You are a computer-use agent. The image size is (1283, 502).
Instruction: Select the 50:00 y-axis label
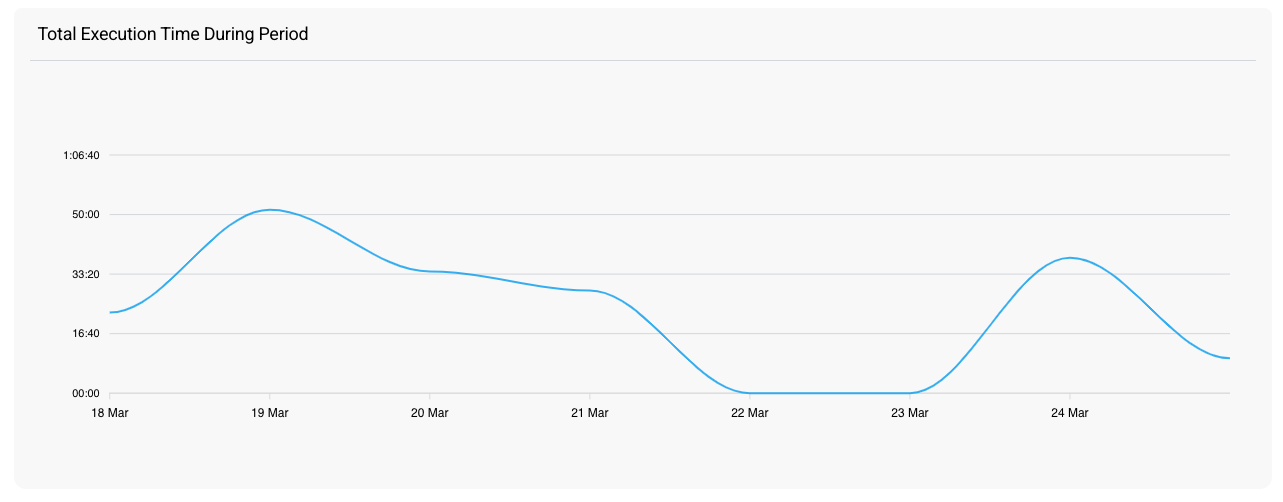[85, 214]
